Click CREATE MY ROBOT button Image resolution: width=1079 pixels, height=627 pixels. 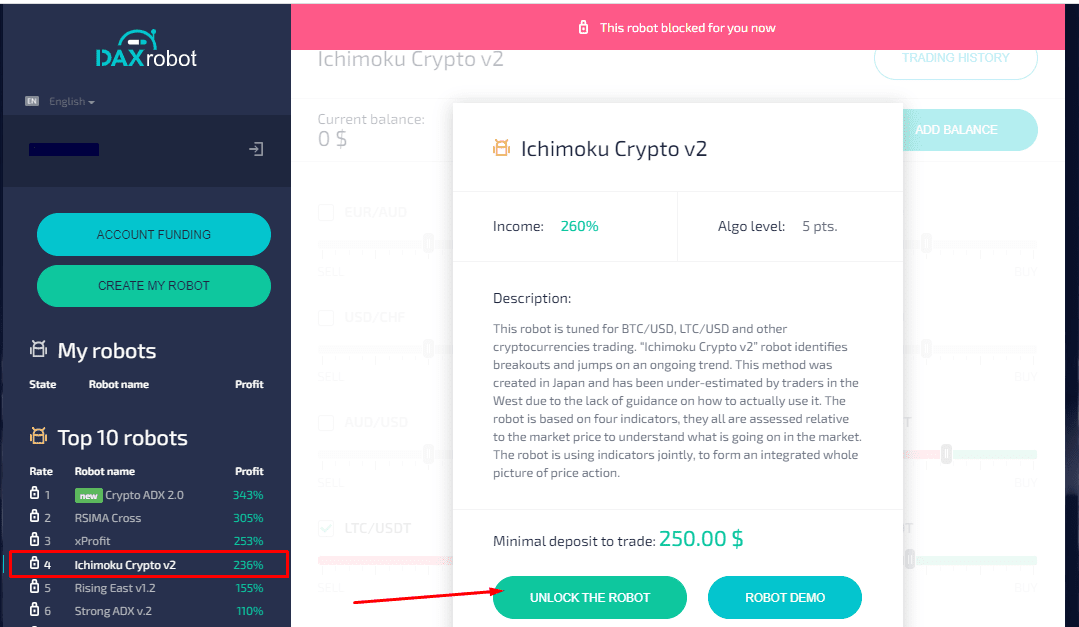(153, 286)
